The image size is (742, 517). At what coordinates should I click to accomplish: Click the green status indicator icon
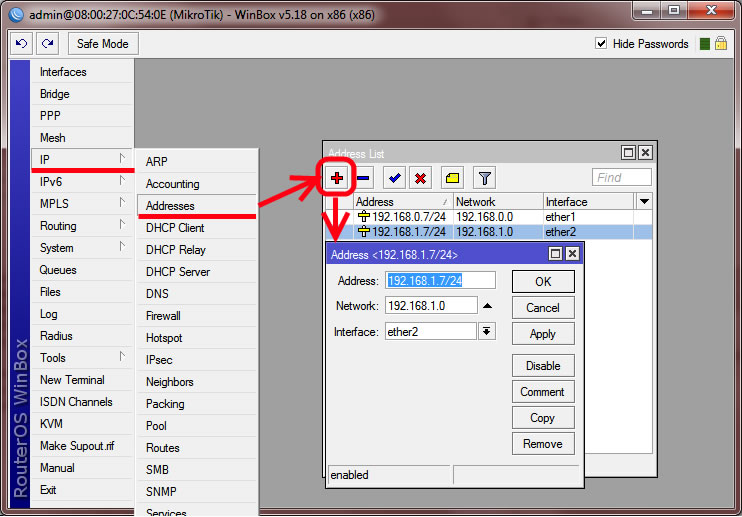point(705,44)
